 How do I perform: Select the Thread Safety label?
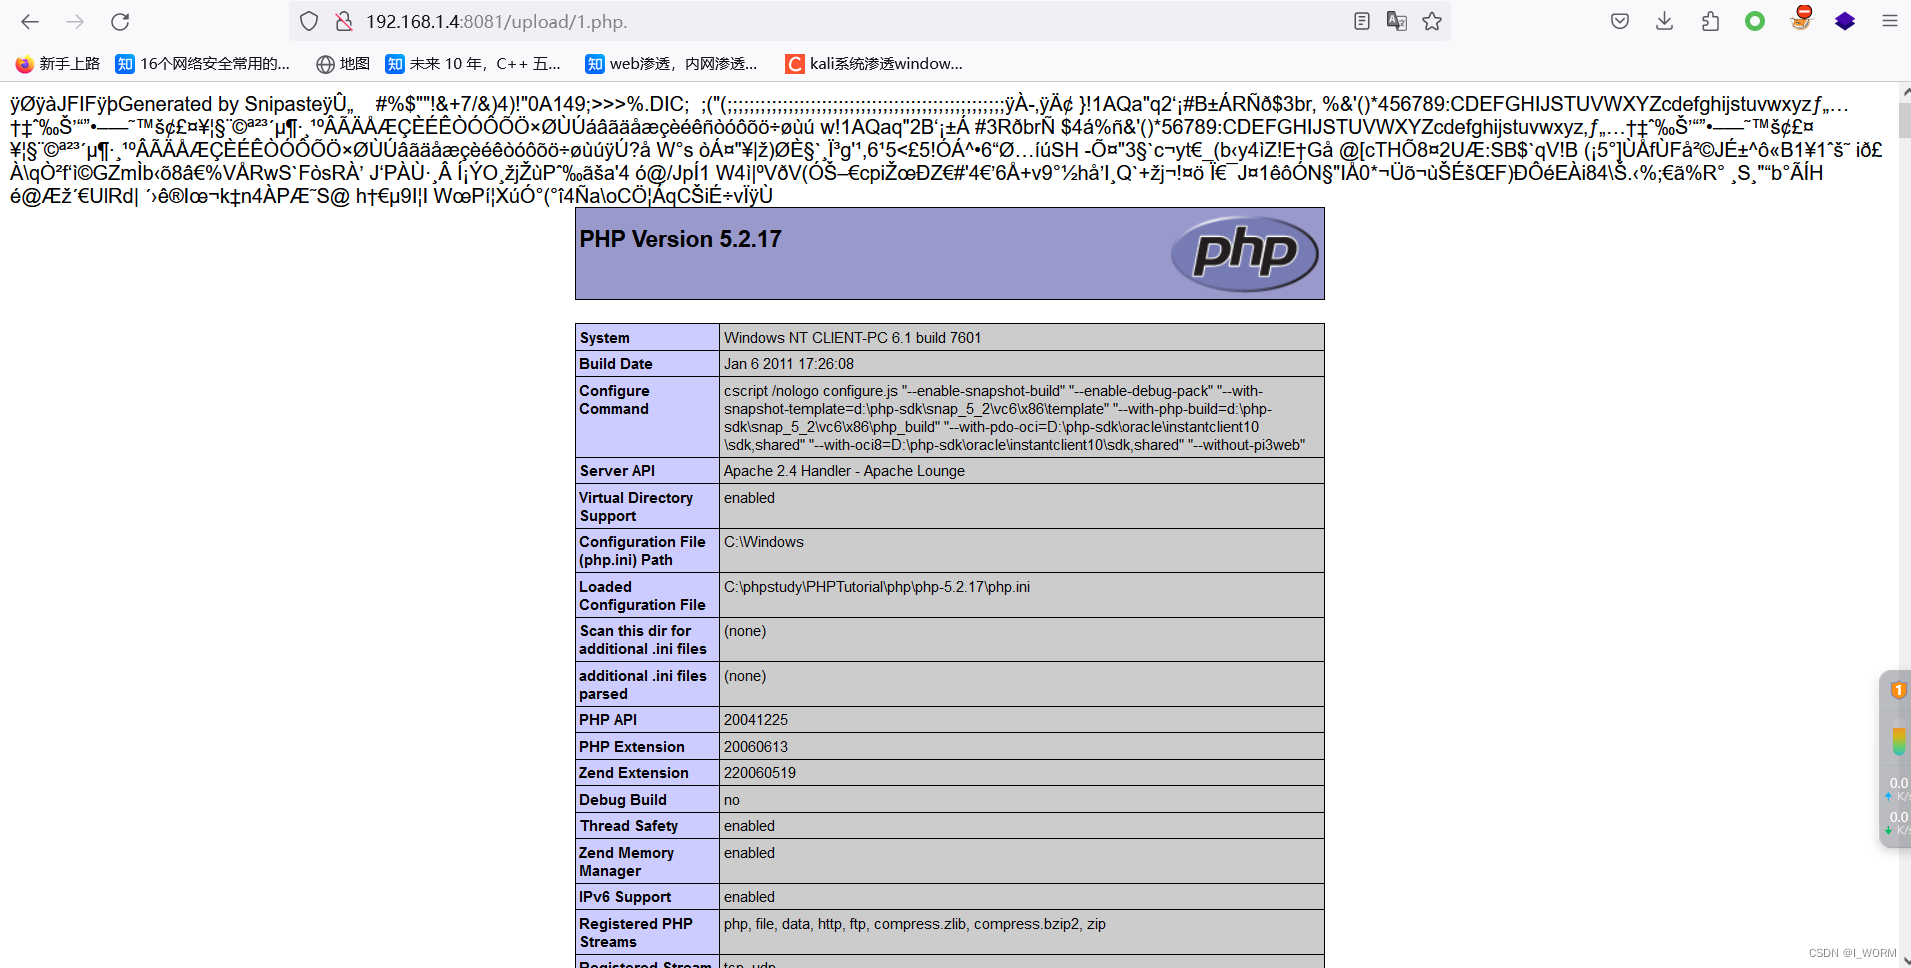coord(629,826)
